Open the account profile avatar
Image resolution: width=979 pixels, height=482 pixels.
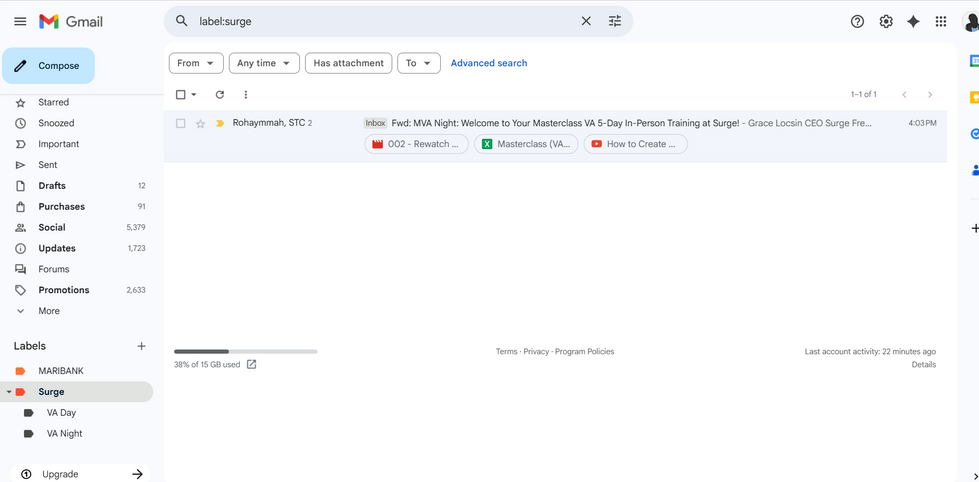pos(970,21)
